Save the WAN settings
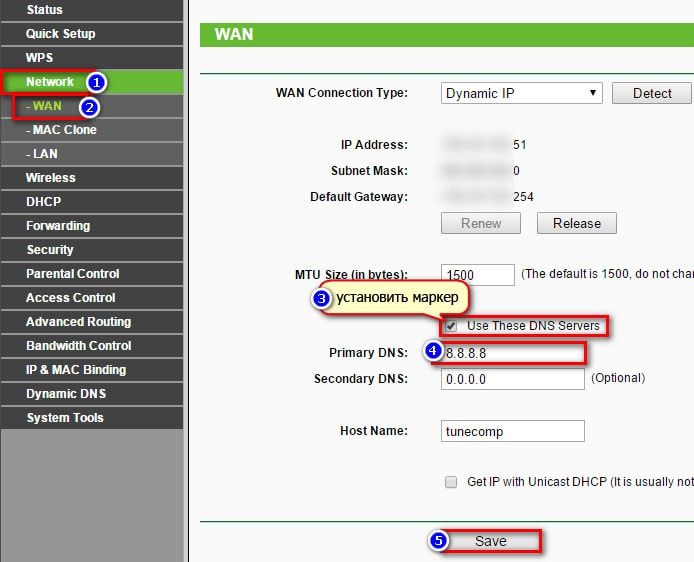694x562 pixels. pos(490,541)
